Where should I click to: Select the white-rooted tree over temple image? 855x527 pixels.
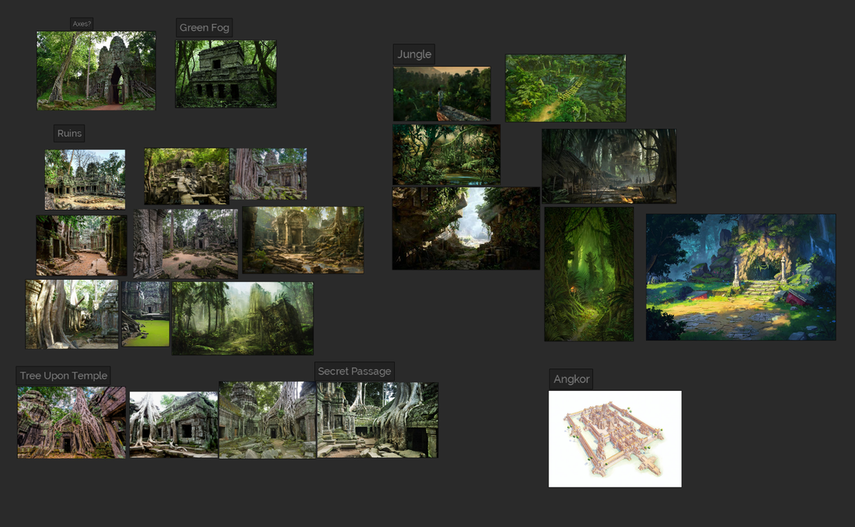173,424
